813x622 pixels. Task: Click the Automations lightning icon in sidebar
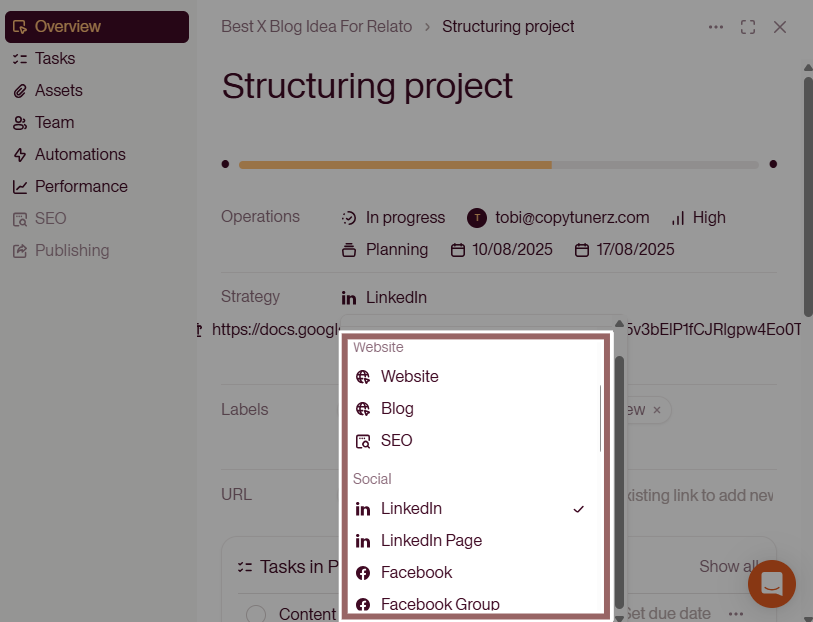(x=20, y=155)
